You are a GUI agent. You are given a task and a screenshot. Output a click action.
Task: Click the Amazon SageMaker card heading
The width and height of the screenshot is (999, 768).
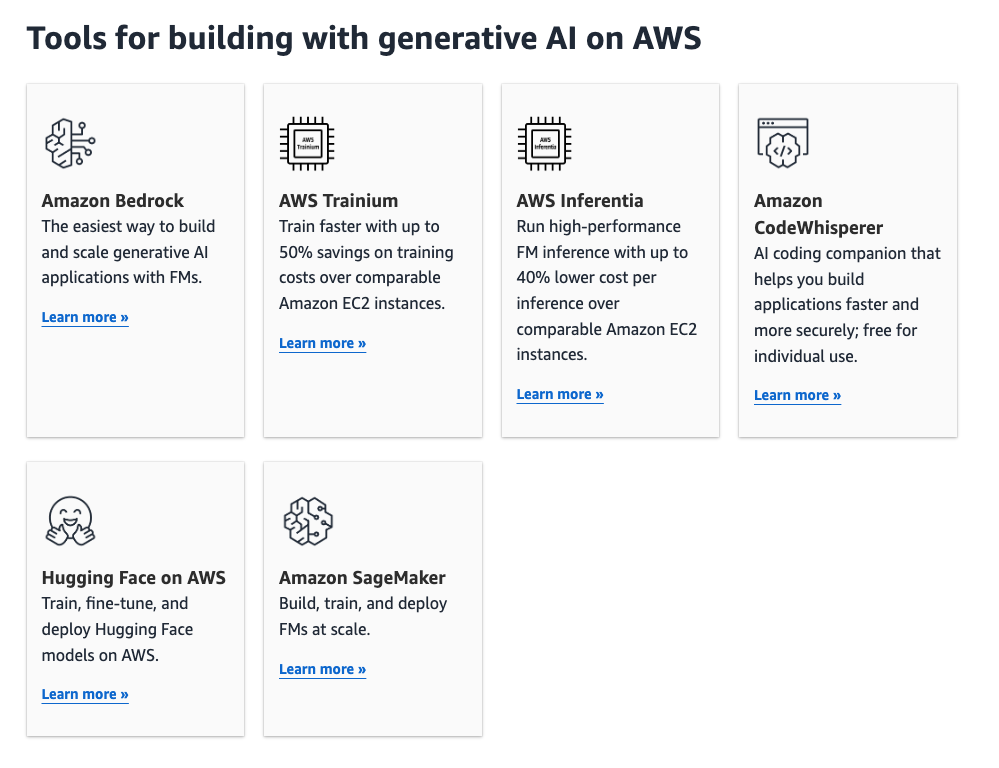(x=362, y=577)
